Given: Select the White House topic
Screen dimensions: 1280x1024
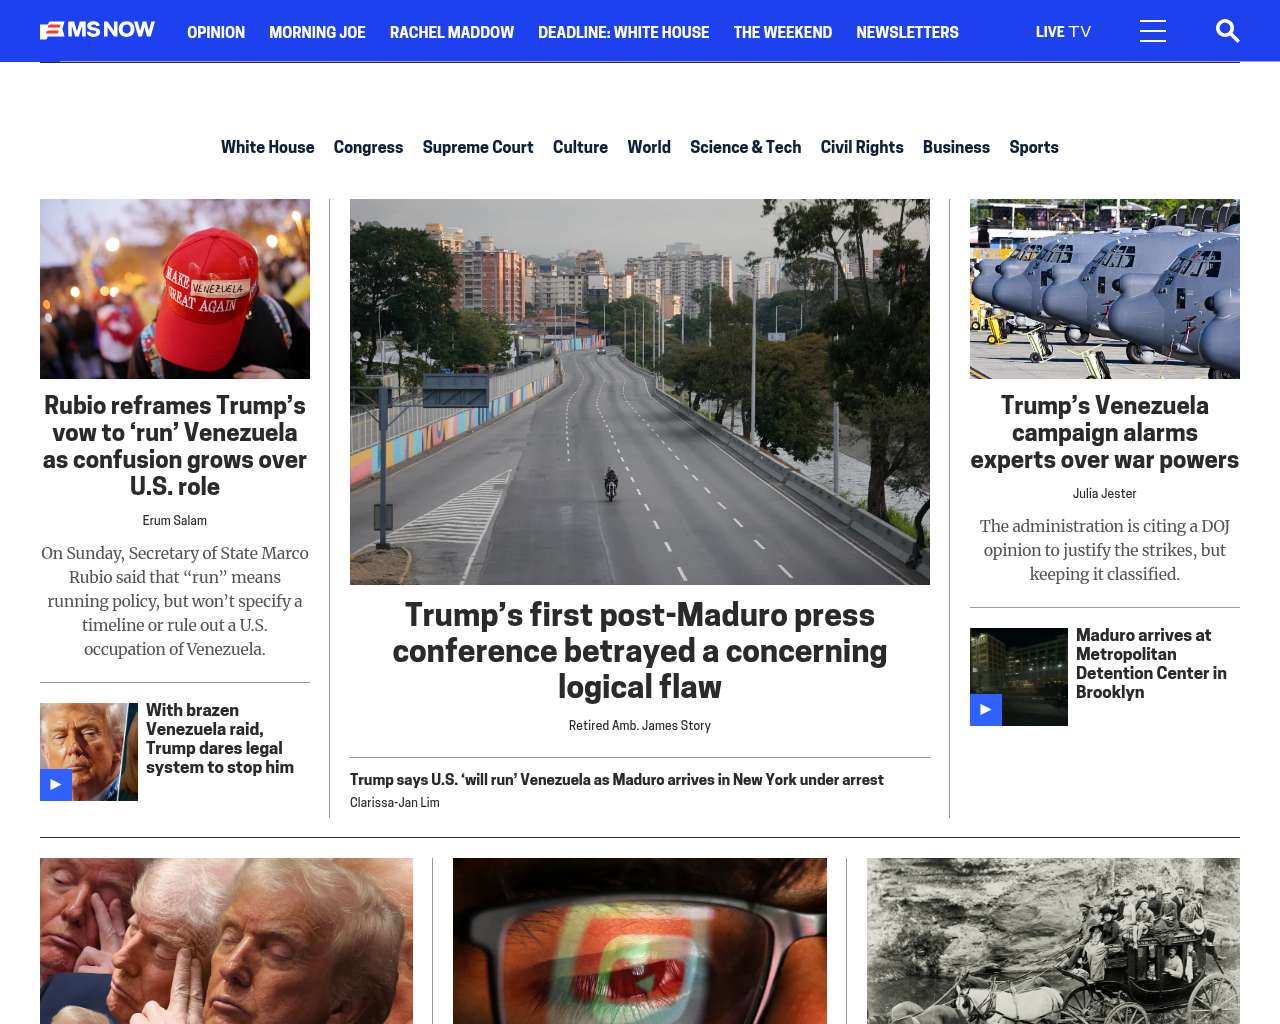Looking at the screenshot, I should [268, 147].
